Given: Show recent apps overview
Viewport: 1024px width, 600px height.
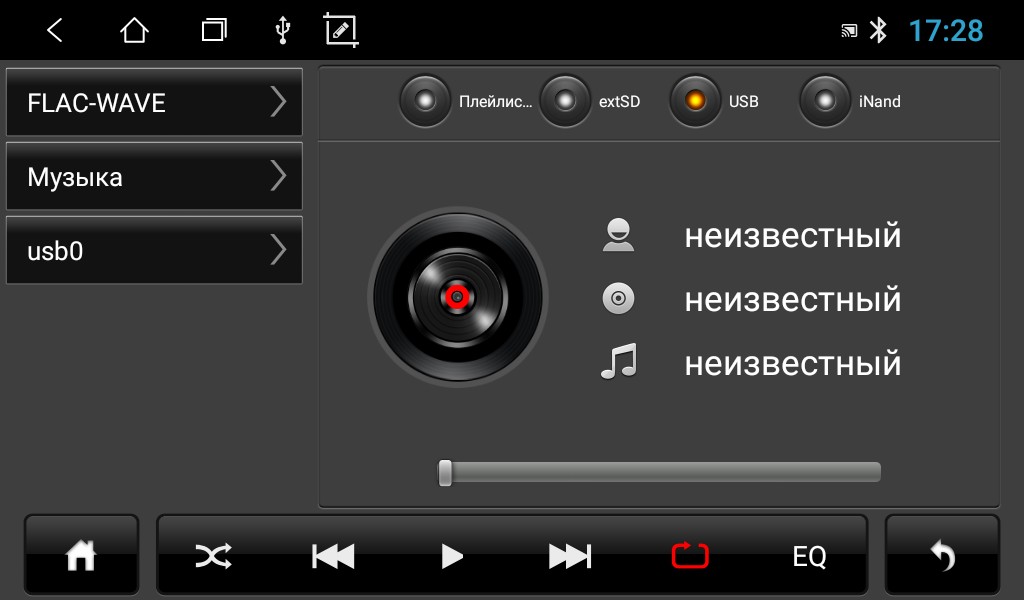Looking at the screenshot, I should coord(214,30).
